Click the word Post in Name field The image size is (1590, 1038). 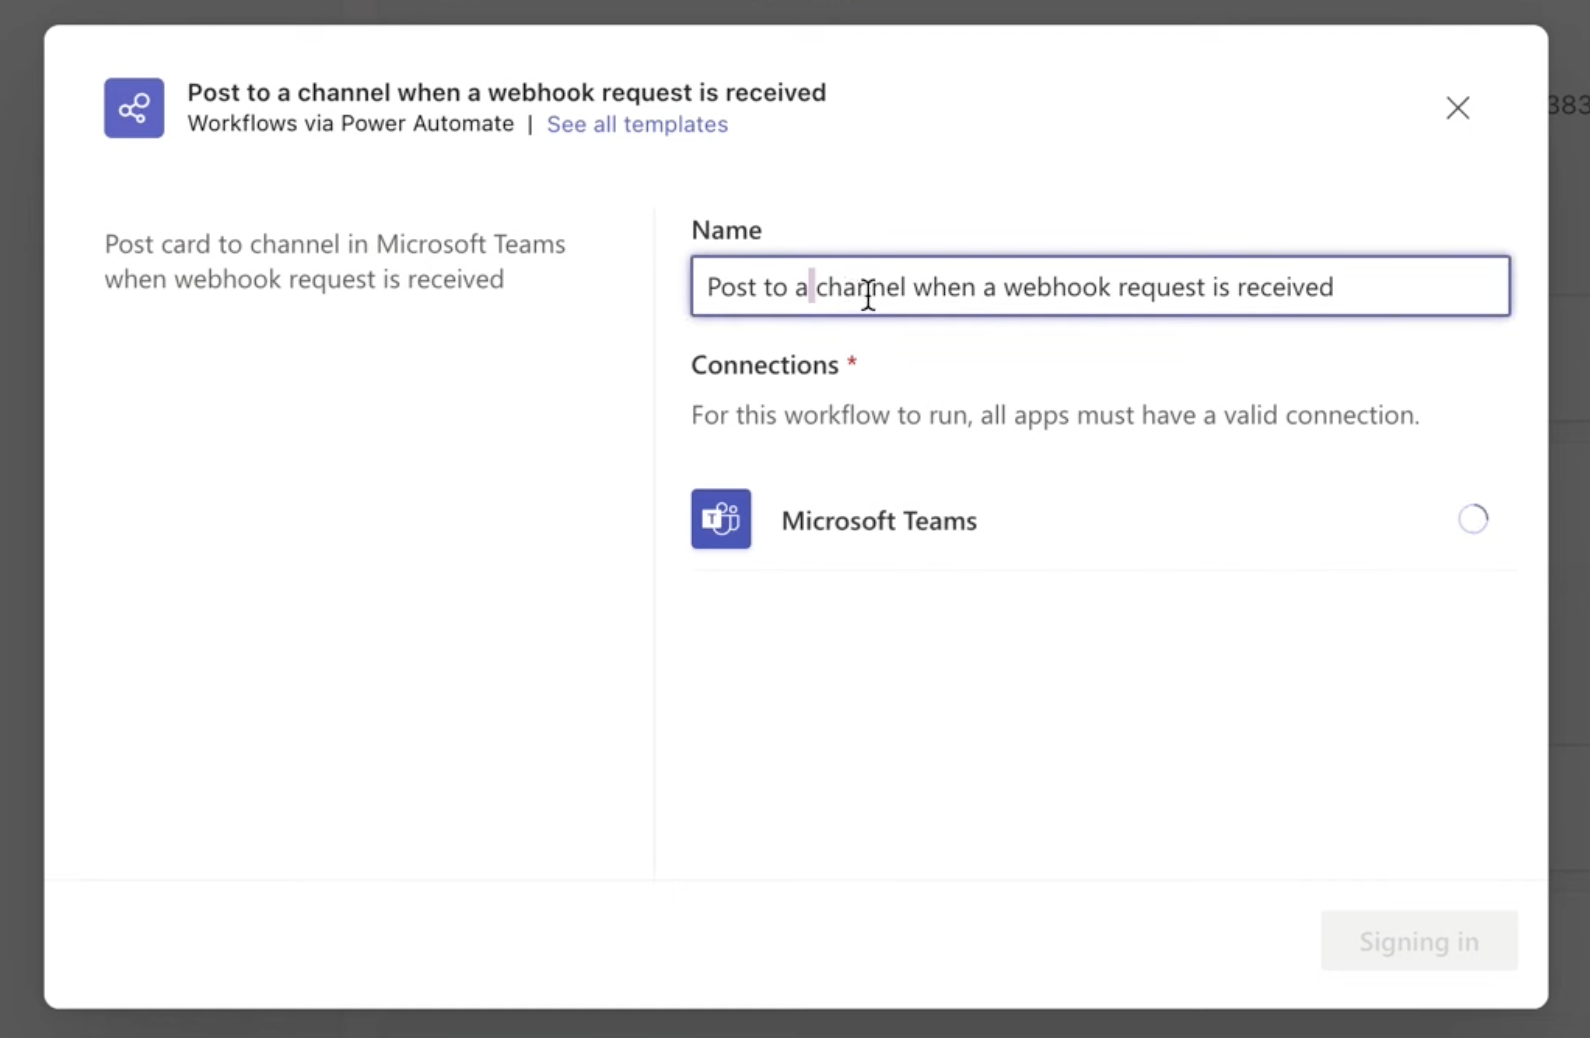731,287
